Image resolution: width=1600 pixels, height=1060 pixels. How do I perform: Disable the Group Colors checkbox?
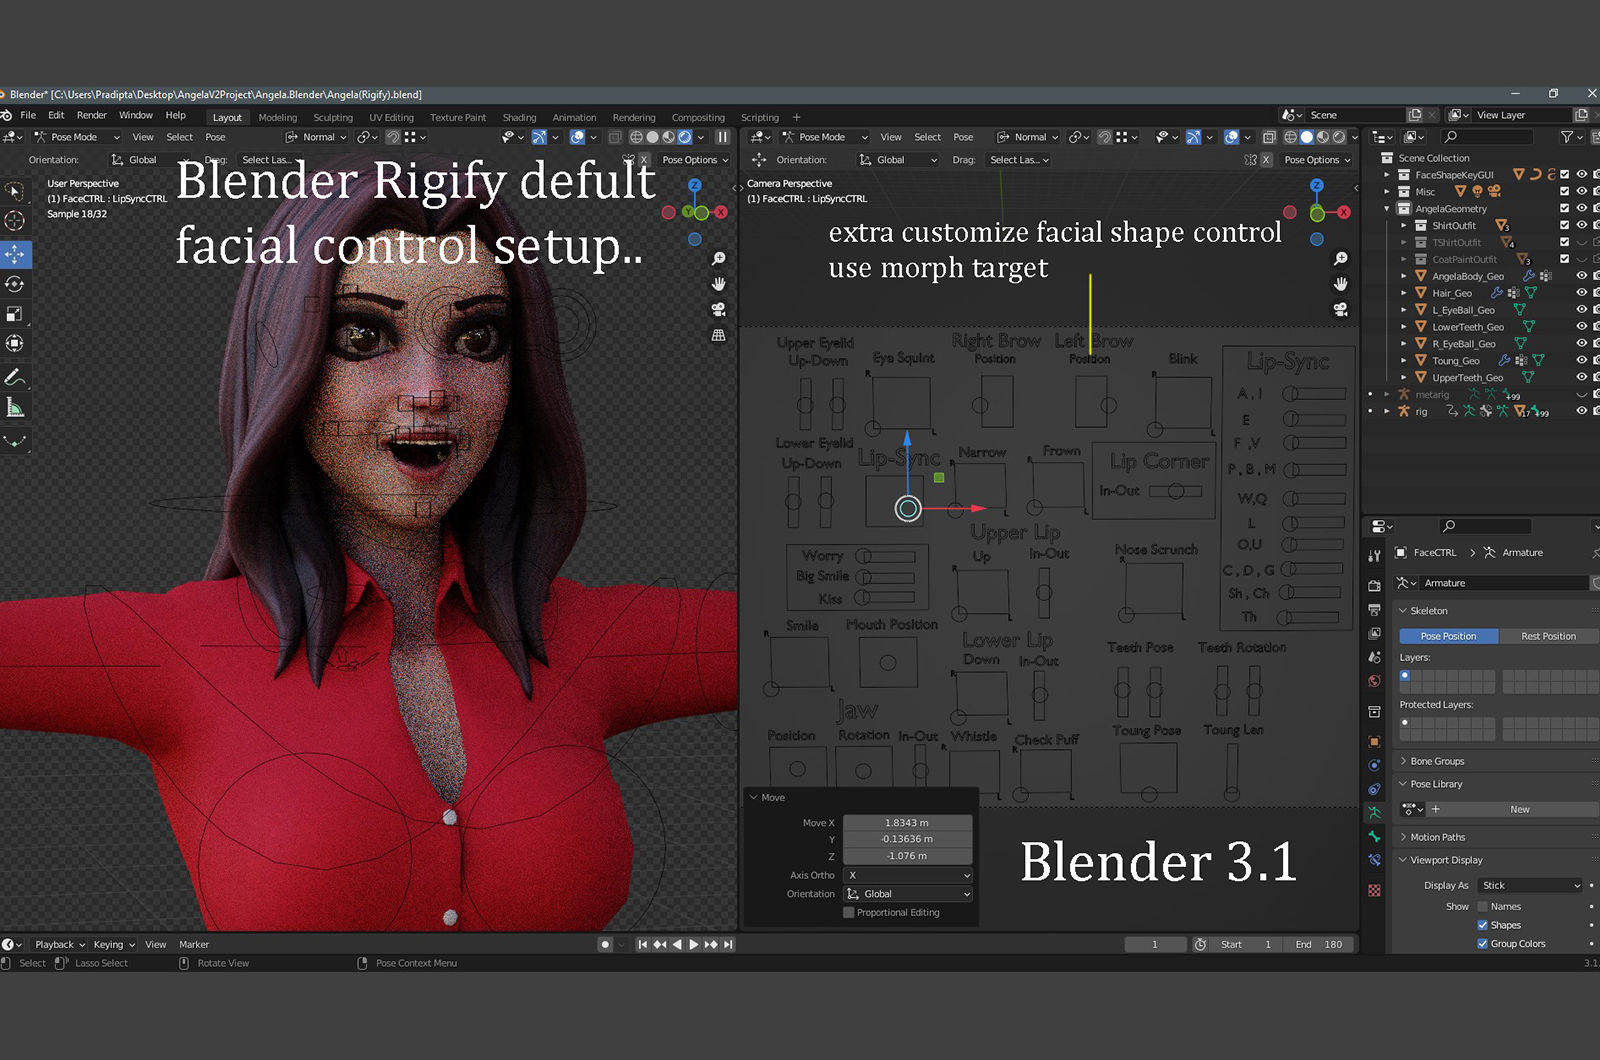point(1483,944)
